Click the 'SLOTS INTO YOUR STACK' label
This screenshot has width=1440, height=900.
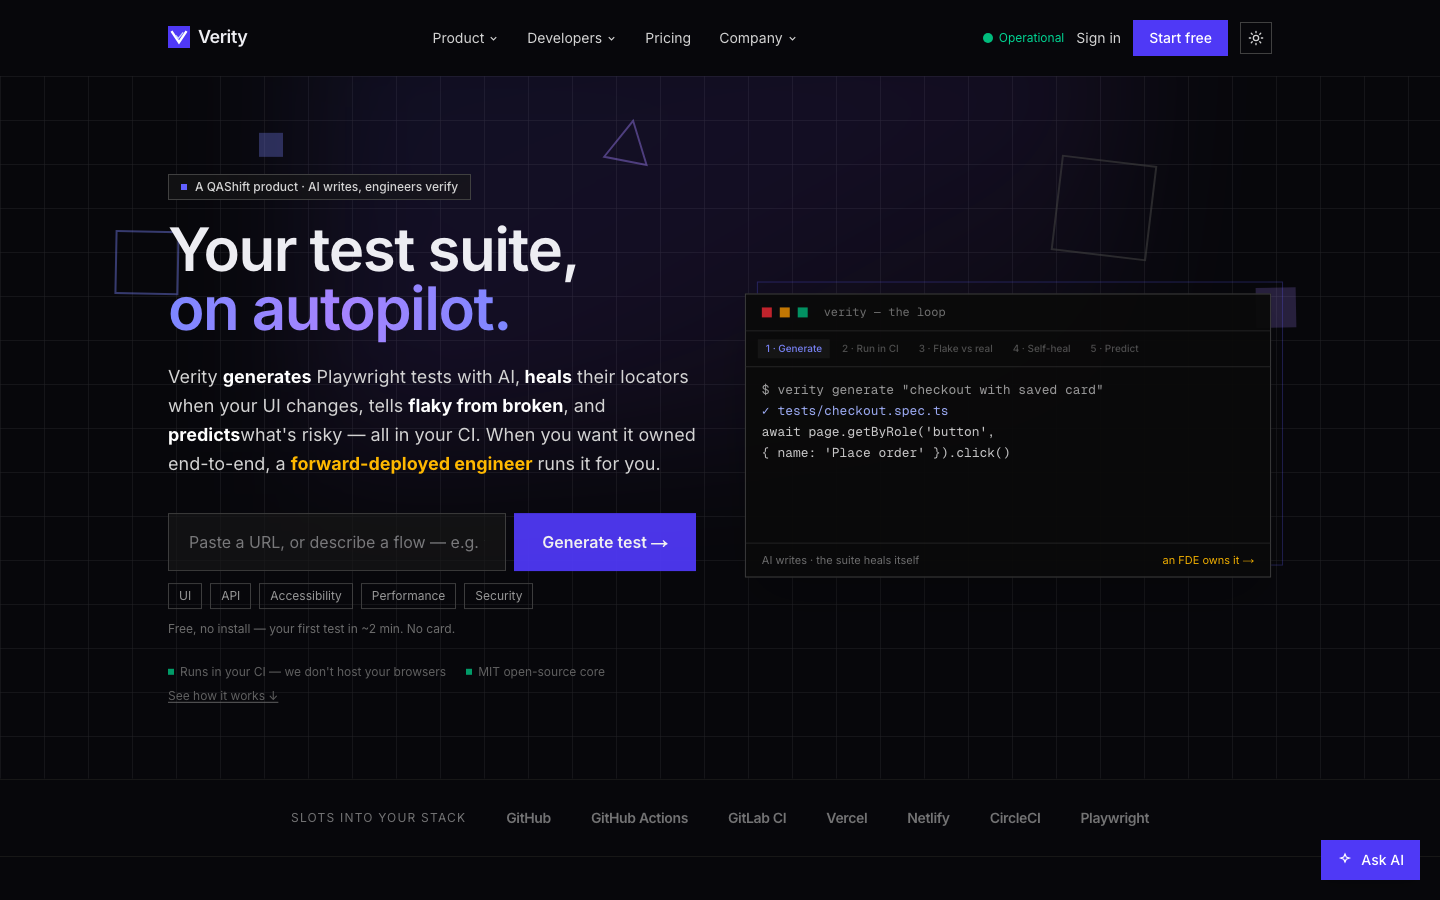pos(378,818)
